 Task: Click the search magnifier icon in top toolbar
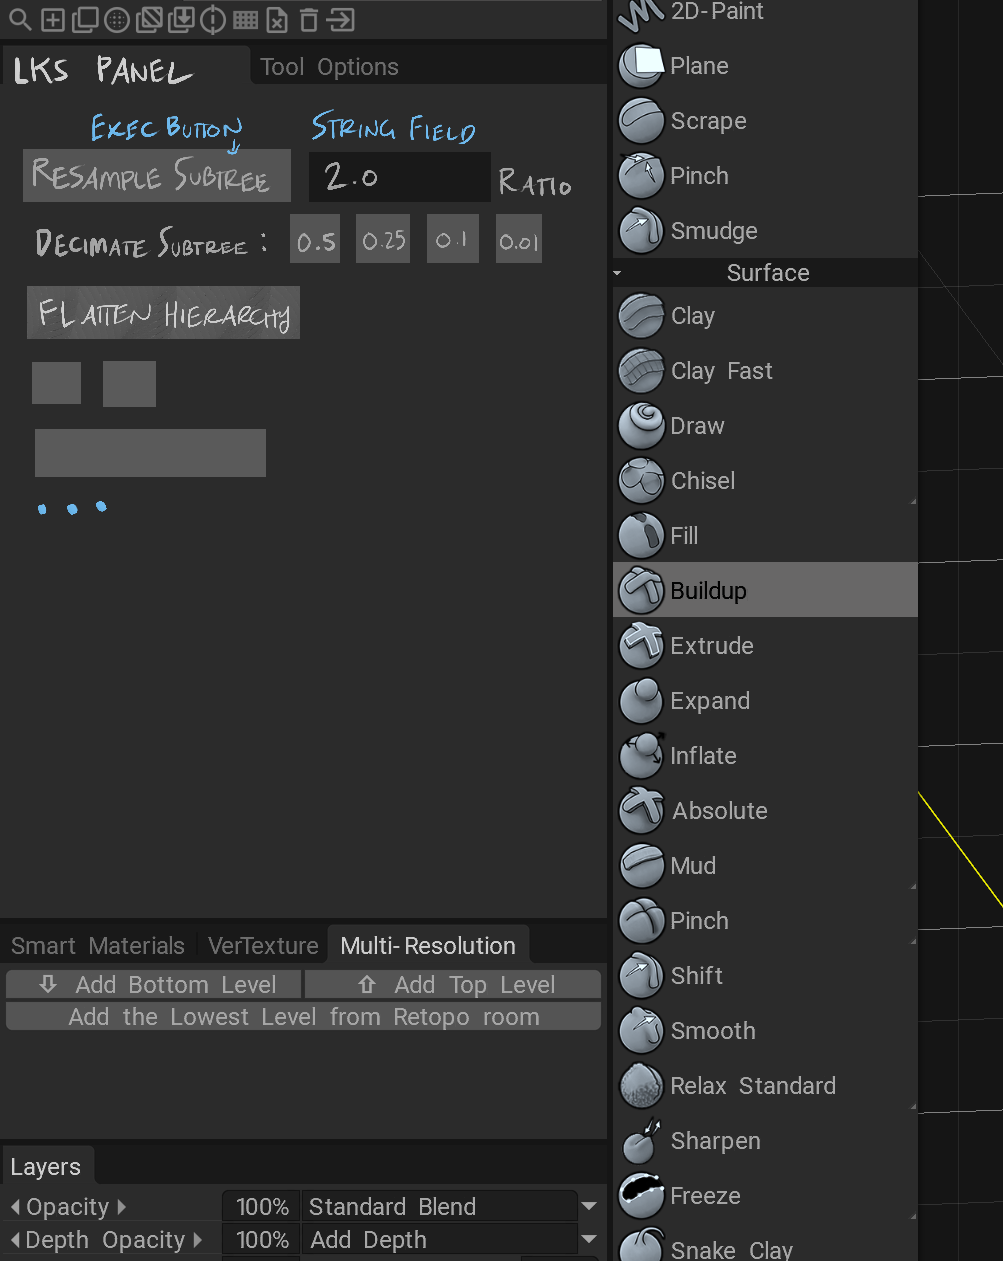[20, 20]
